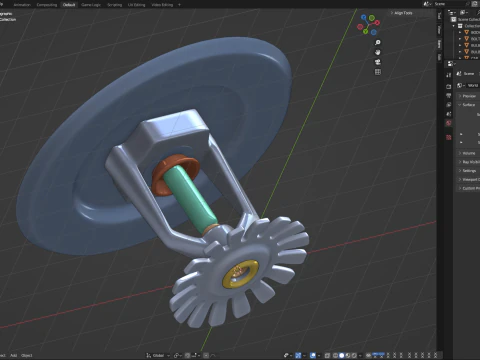This screenshot has width=480, height=360.
Task: Click the World name field
Action: (473, 86)
